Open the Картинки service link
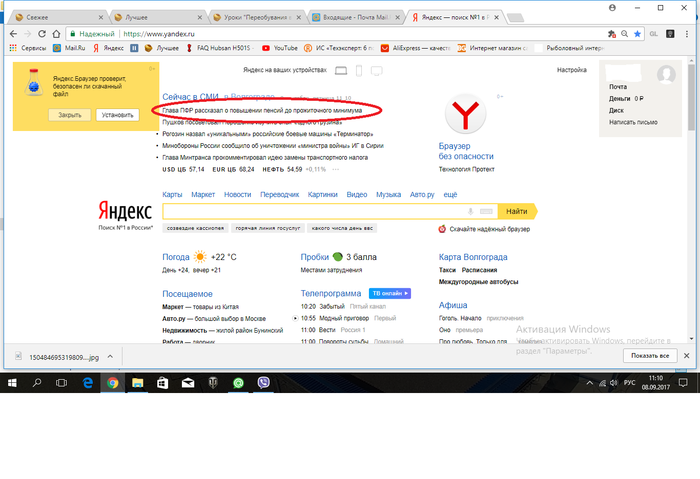The image size is (700, 479). pyautogui.click(x=322, y=195)
